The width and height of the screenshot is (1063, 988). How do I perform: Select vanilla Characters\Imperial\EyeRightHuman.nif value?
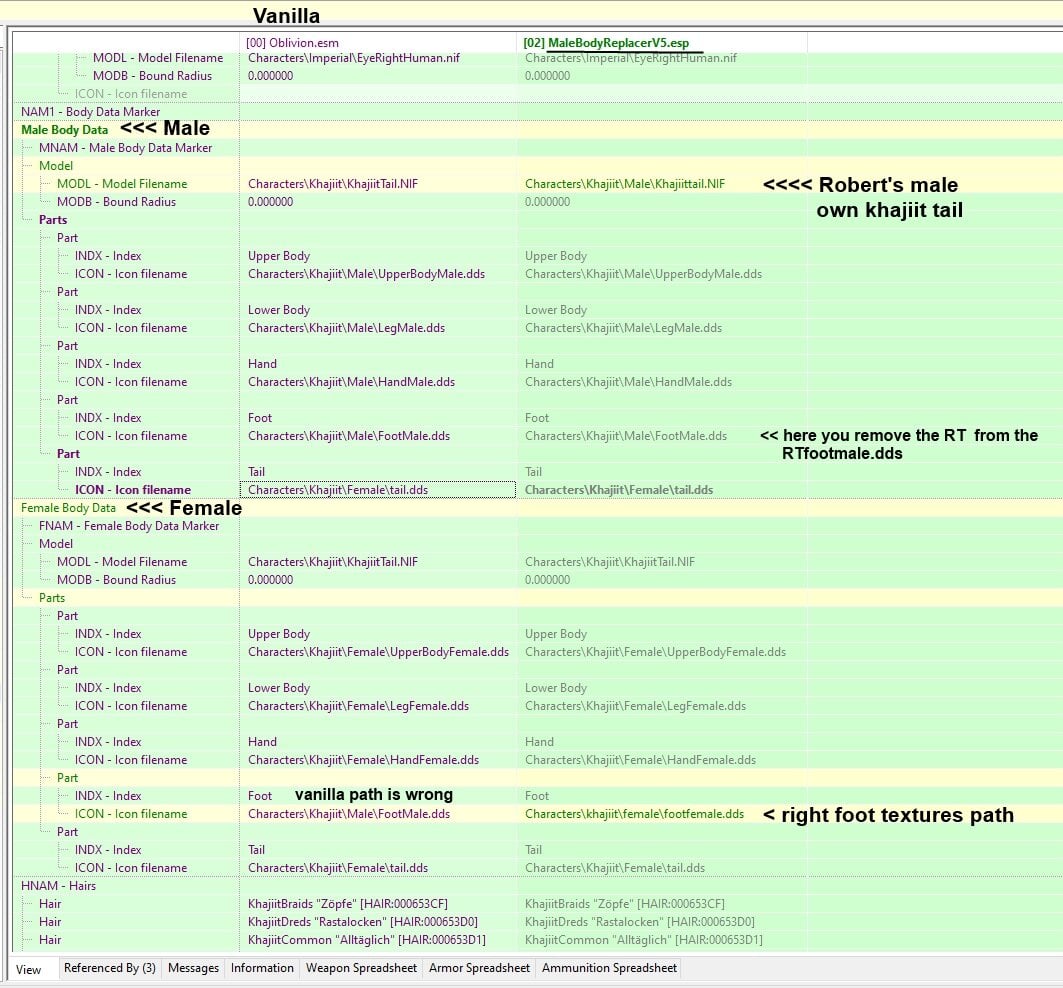(x=354, y=58)
